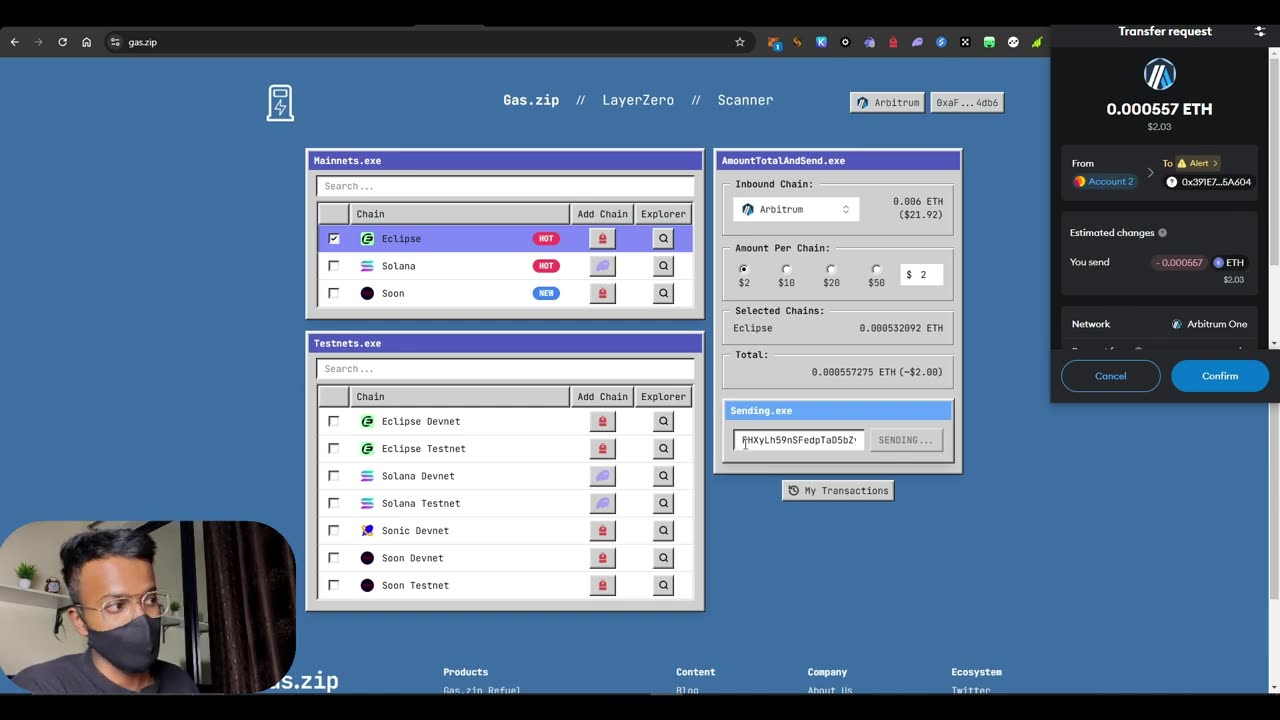Expand the Alert warning in transfer request
This screenshot has height=720, width=1280.
tap(1199, 163)
